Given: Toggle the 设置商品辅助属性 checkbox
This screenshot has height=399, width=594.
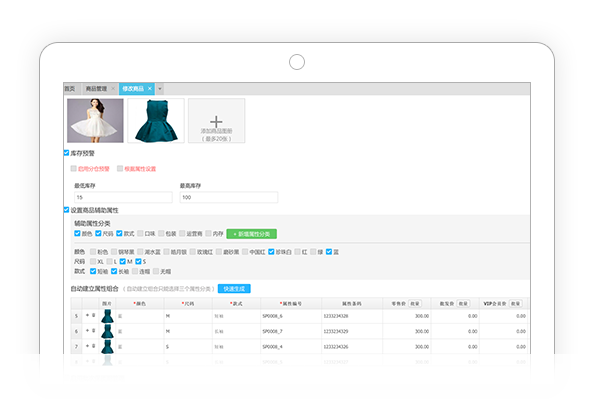Looking at the screenshot, I should [67, 210].
